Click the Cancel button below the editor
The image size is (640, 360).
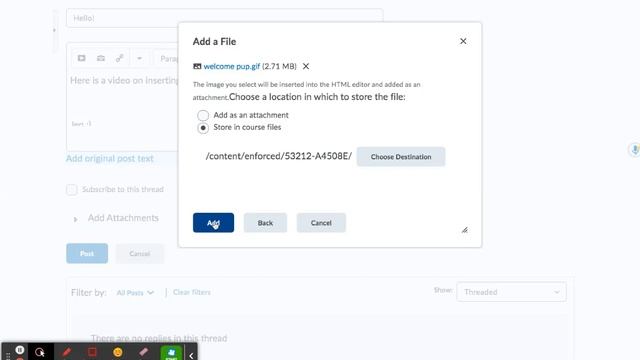tap(140, 253)
